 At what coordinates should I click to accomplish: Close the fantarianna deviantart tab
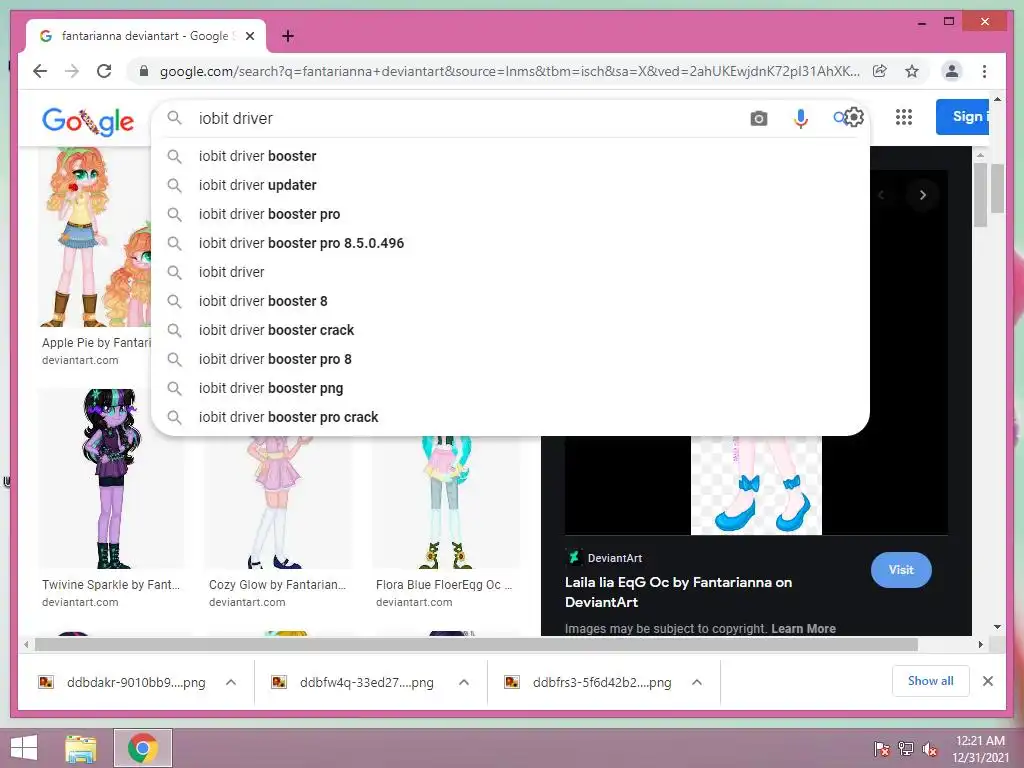point(249,36)
